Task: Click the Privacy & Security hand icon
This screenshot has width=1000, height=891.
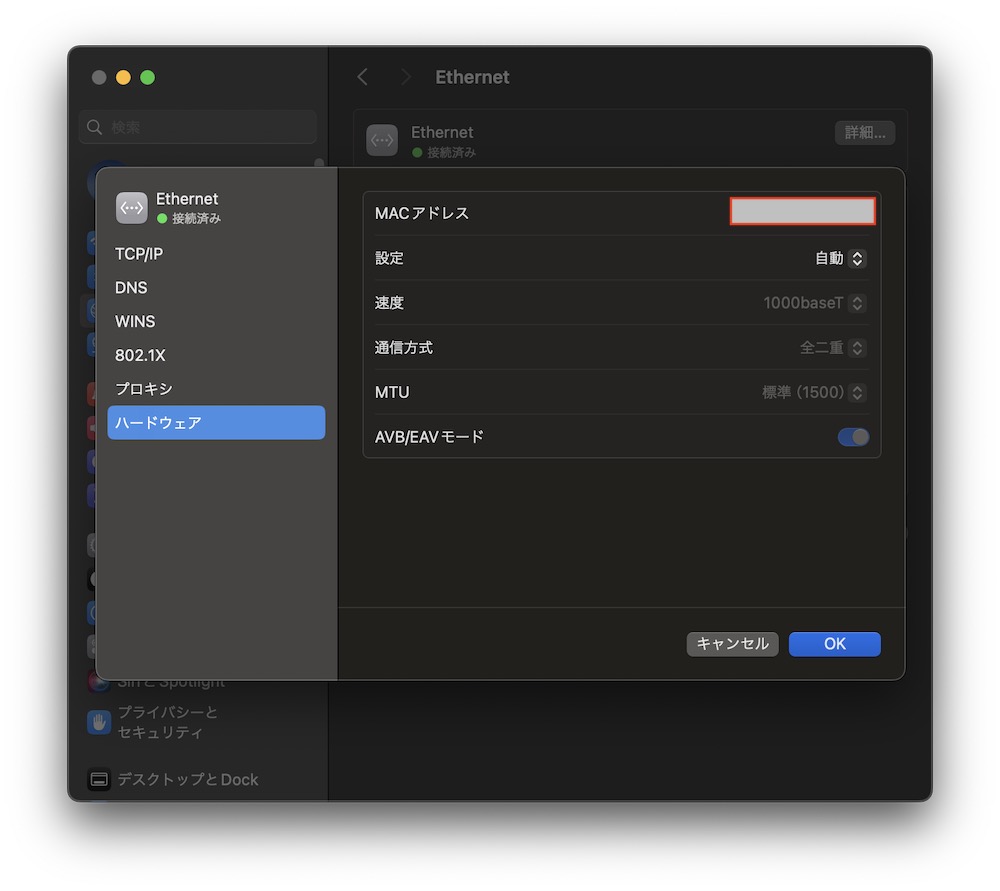Action: click(98, 722)
